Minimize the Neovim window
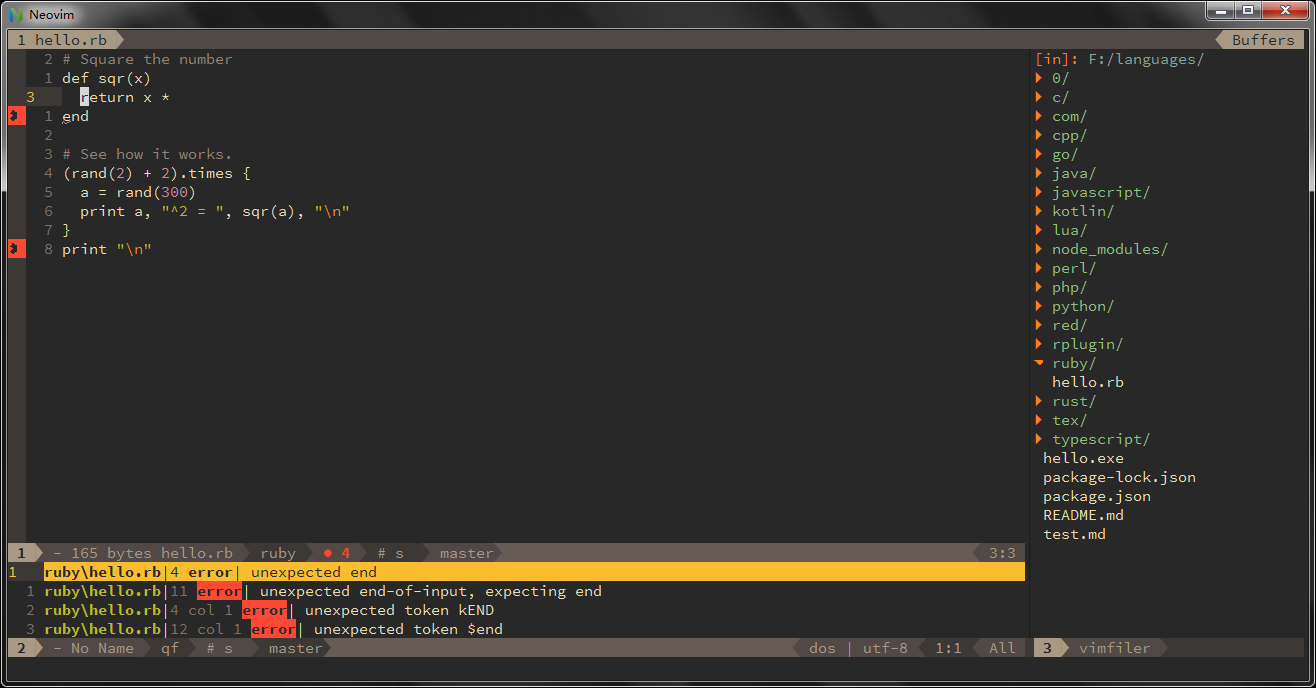Viewport: 1316px width, 688px height. pyautogui.click(x=1220, y=10)
